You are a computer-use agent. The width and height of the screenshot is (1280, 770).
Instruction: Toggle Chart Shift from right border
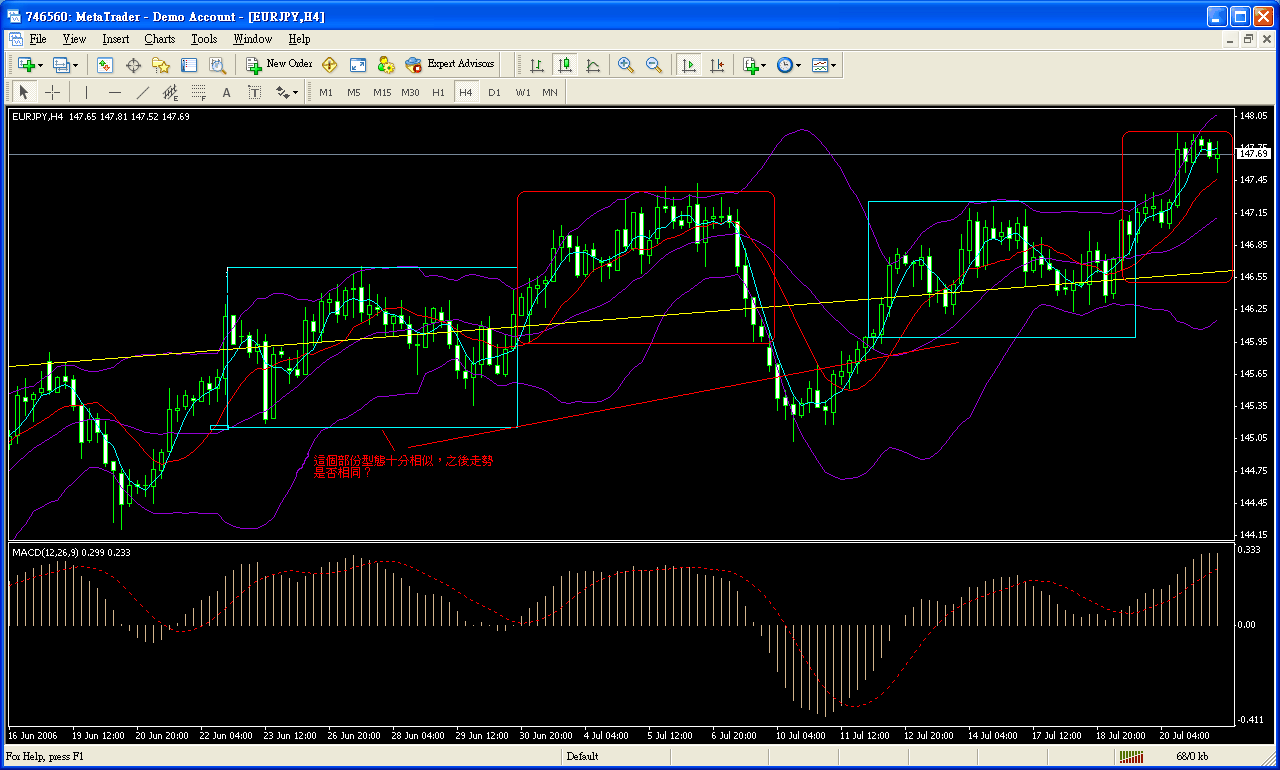[716, 65]
